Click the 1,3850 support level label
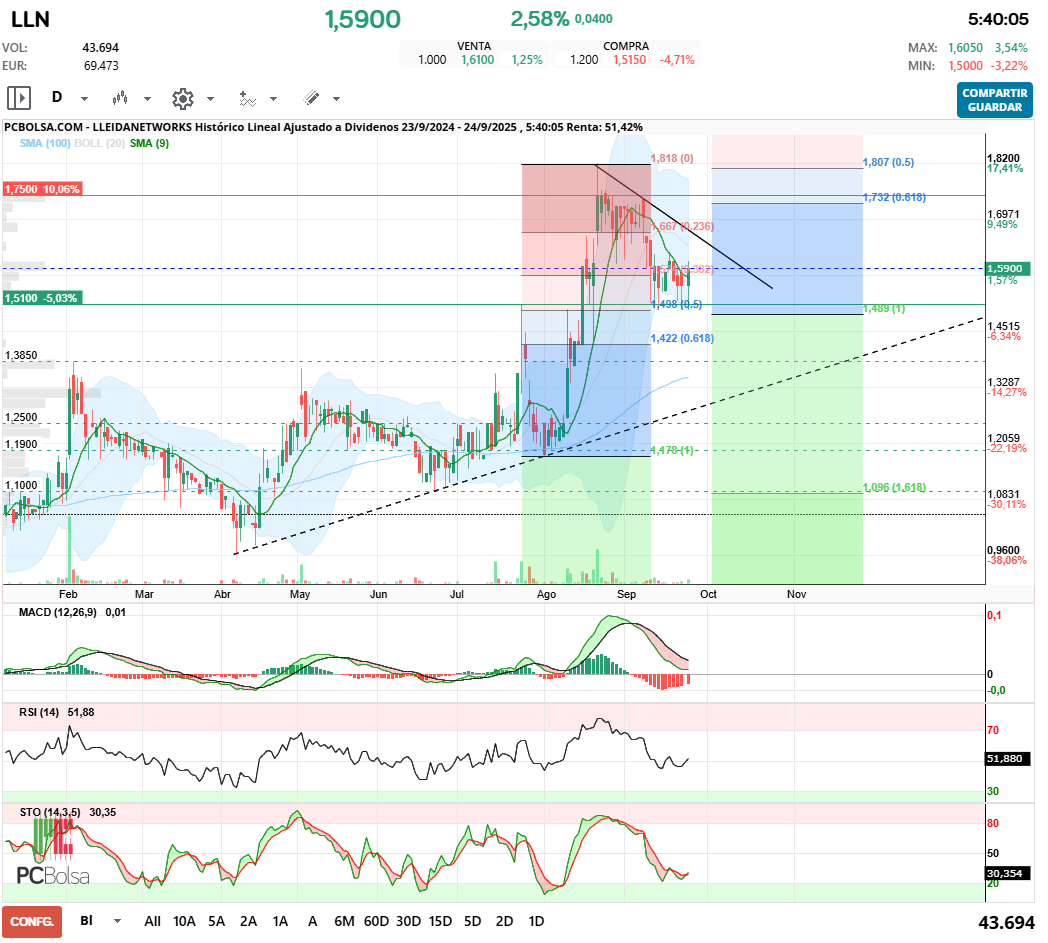Viewport: 1048px width, 943px height. (x=21, y=356)
